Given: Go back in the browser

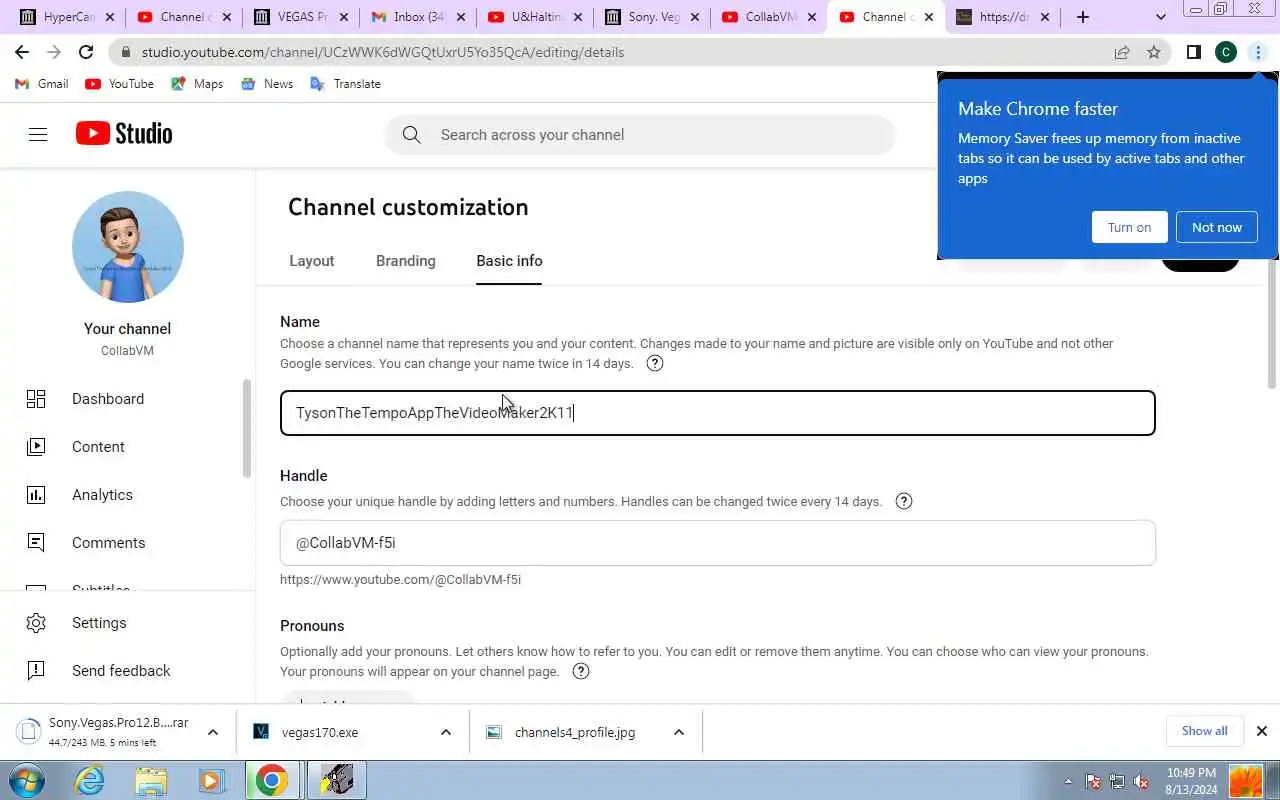Looking at the screenshot, I should click(22, 52).
